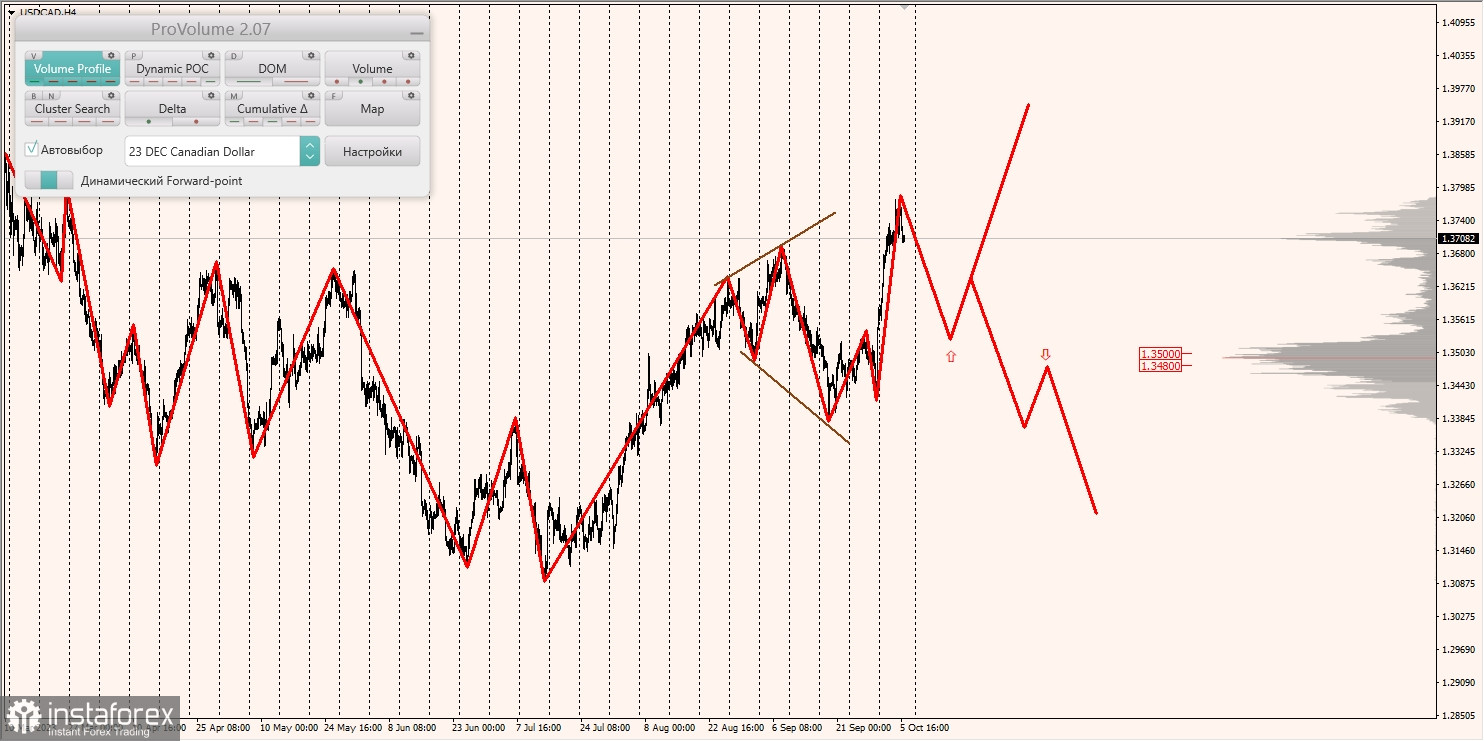Switch the Динамический Forward-point toggle
This screenshot has height=741, width=1484.
pyautogui.click(x=49, y=181)
